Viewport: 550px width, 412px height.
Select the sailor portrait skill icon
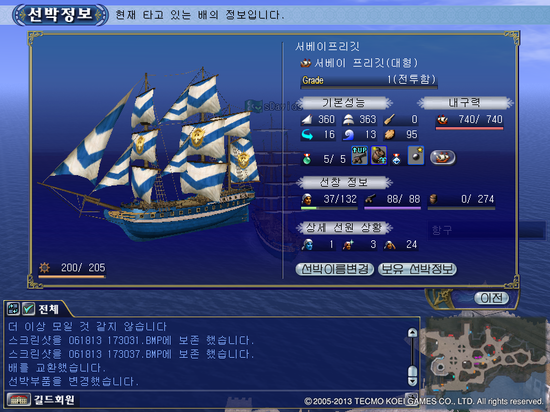tap(379, 155)
